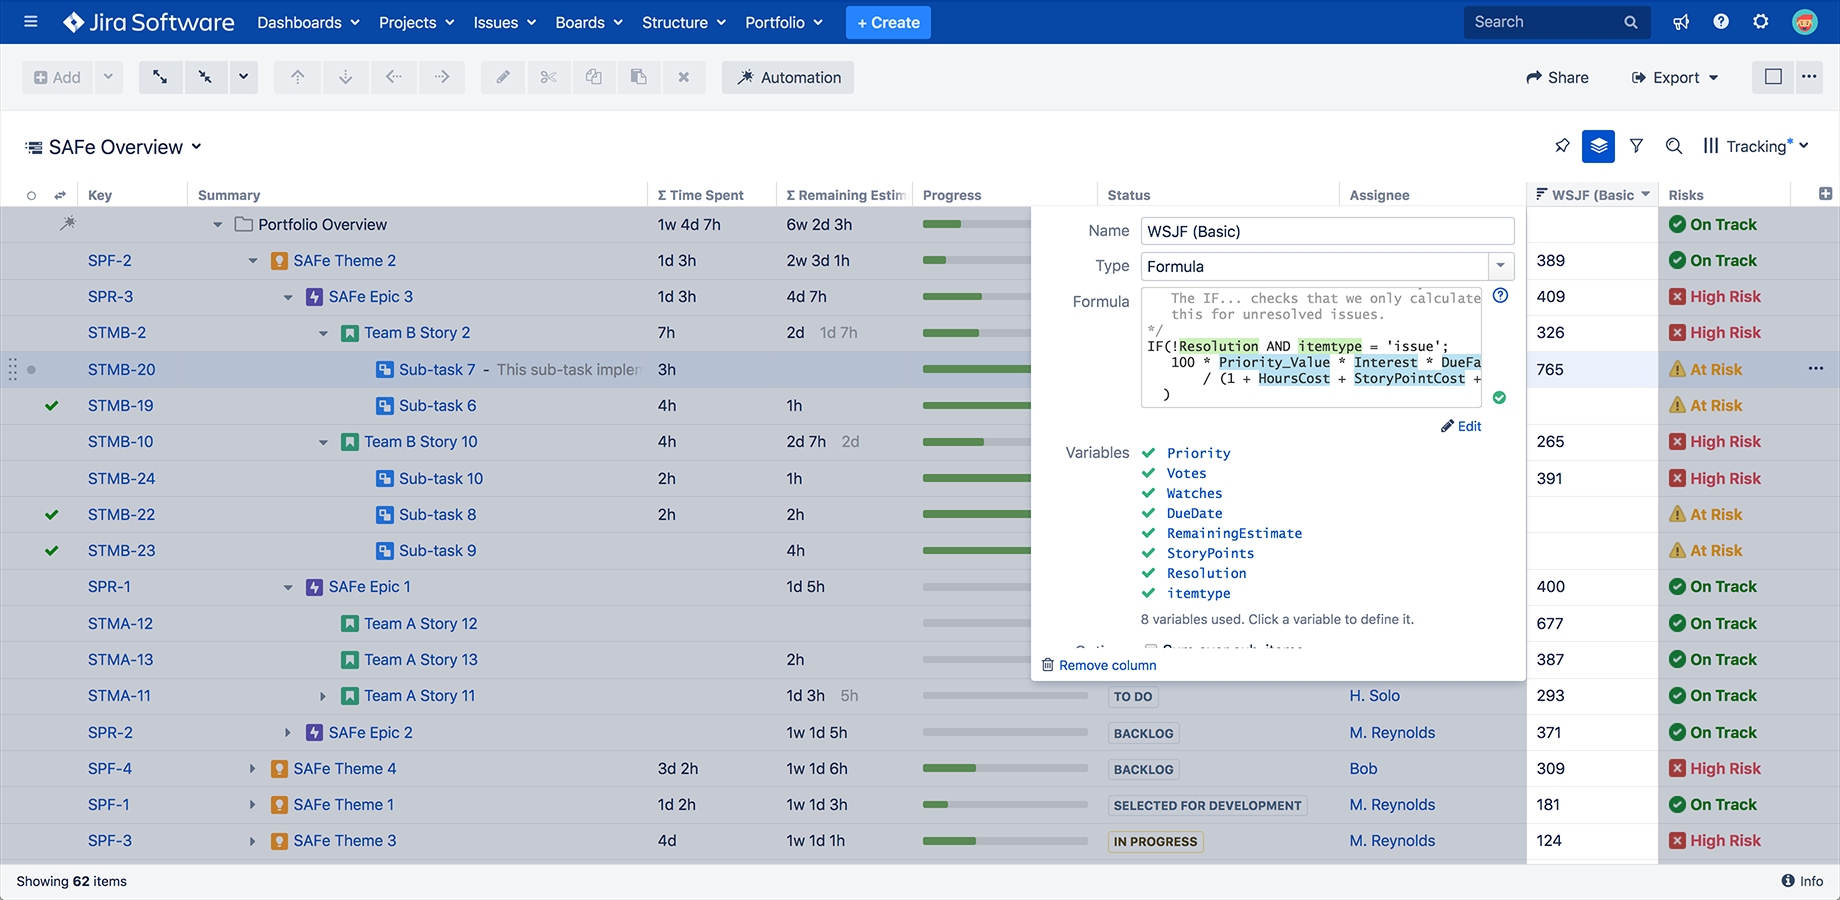The width and height of the screenshot is (1840, 900).
Task: Open the Portfolio menu
Action: click(x=784, y=22)
